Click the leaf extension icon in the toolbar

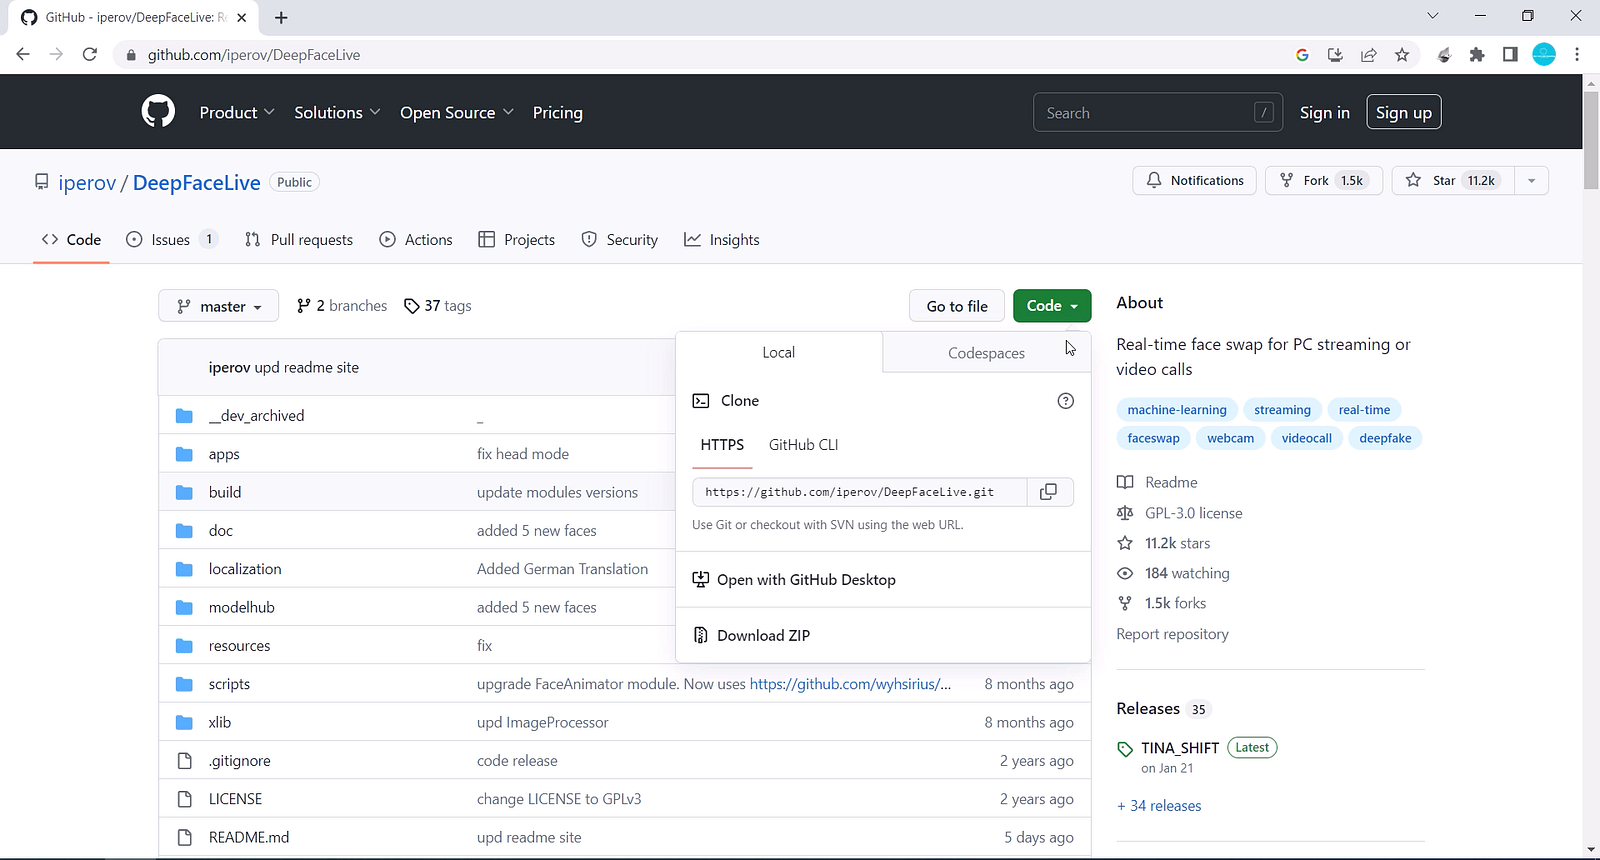pos(1444,55)
